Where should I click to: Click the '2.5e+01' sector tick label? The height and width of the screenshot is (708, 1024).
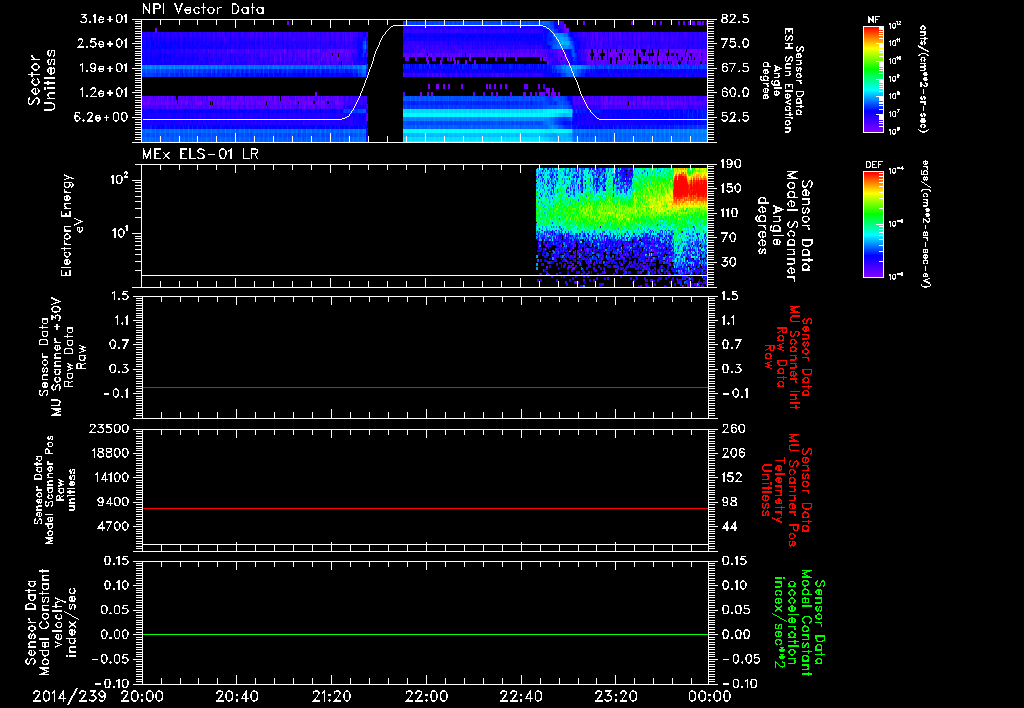coord(101,43)
